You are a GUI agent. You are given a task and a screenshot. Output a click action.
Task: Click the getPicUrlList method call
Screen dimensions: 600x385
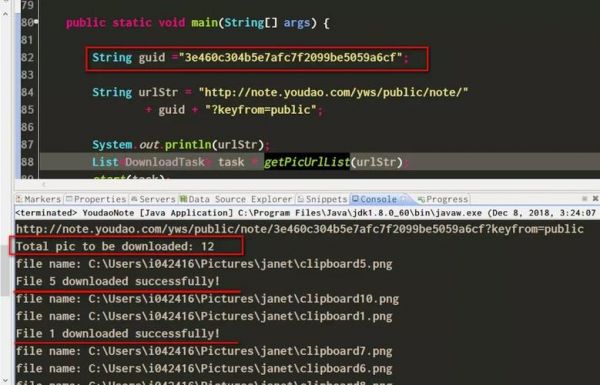tap(307, 162)
